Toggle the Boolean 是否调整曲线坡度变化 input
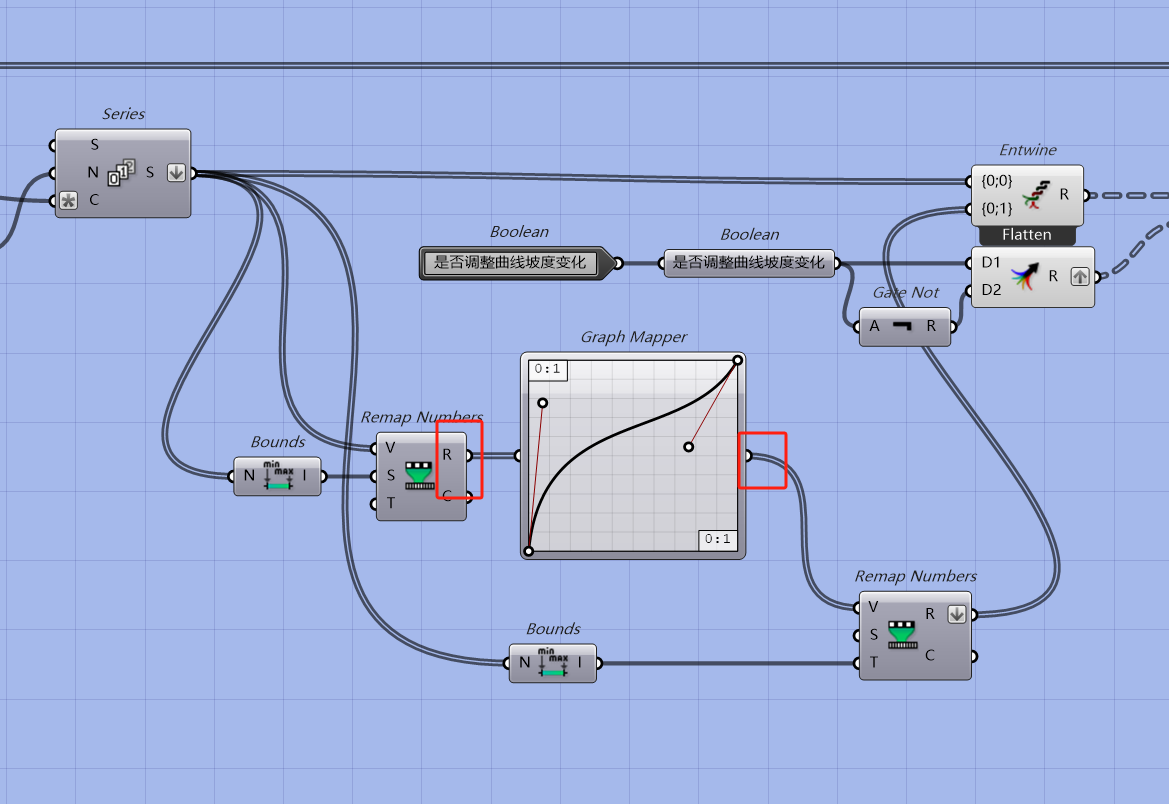This screenshot has height=804, width=1169. tap(511, 263)
